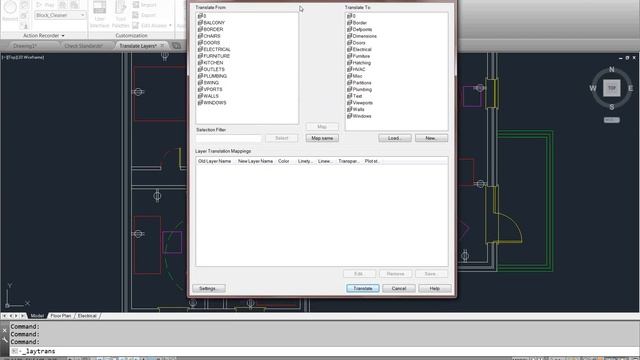Close the command line window

[x=4, y=330]
